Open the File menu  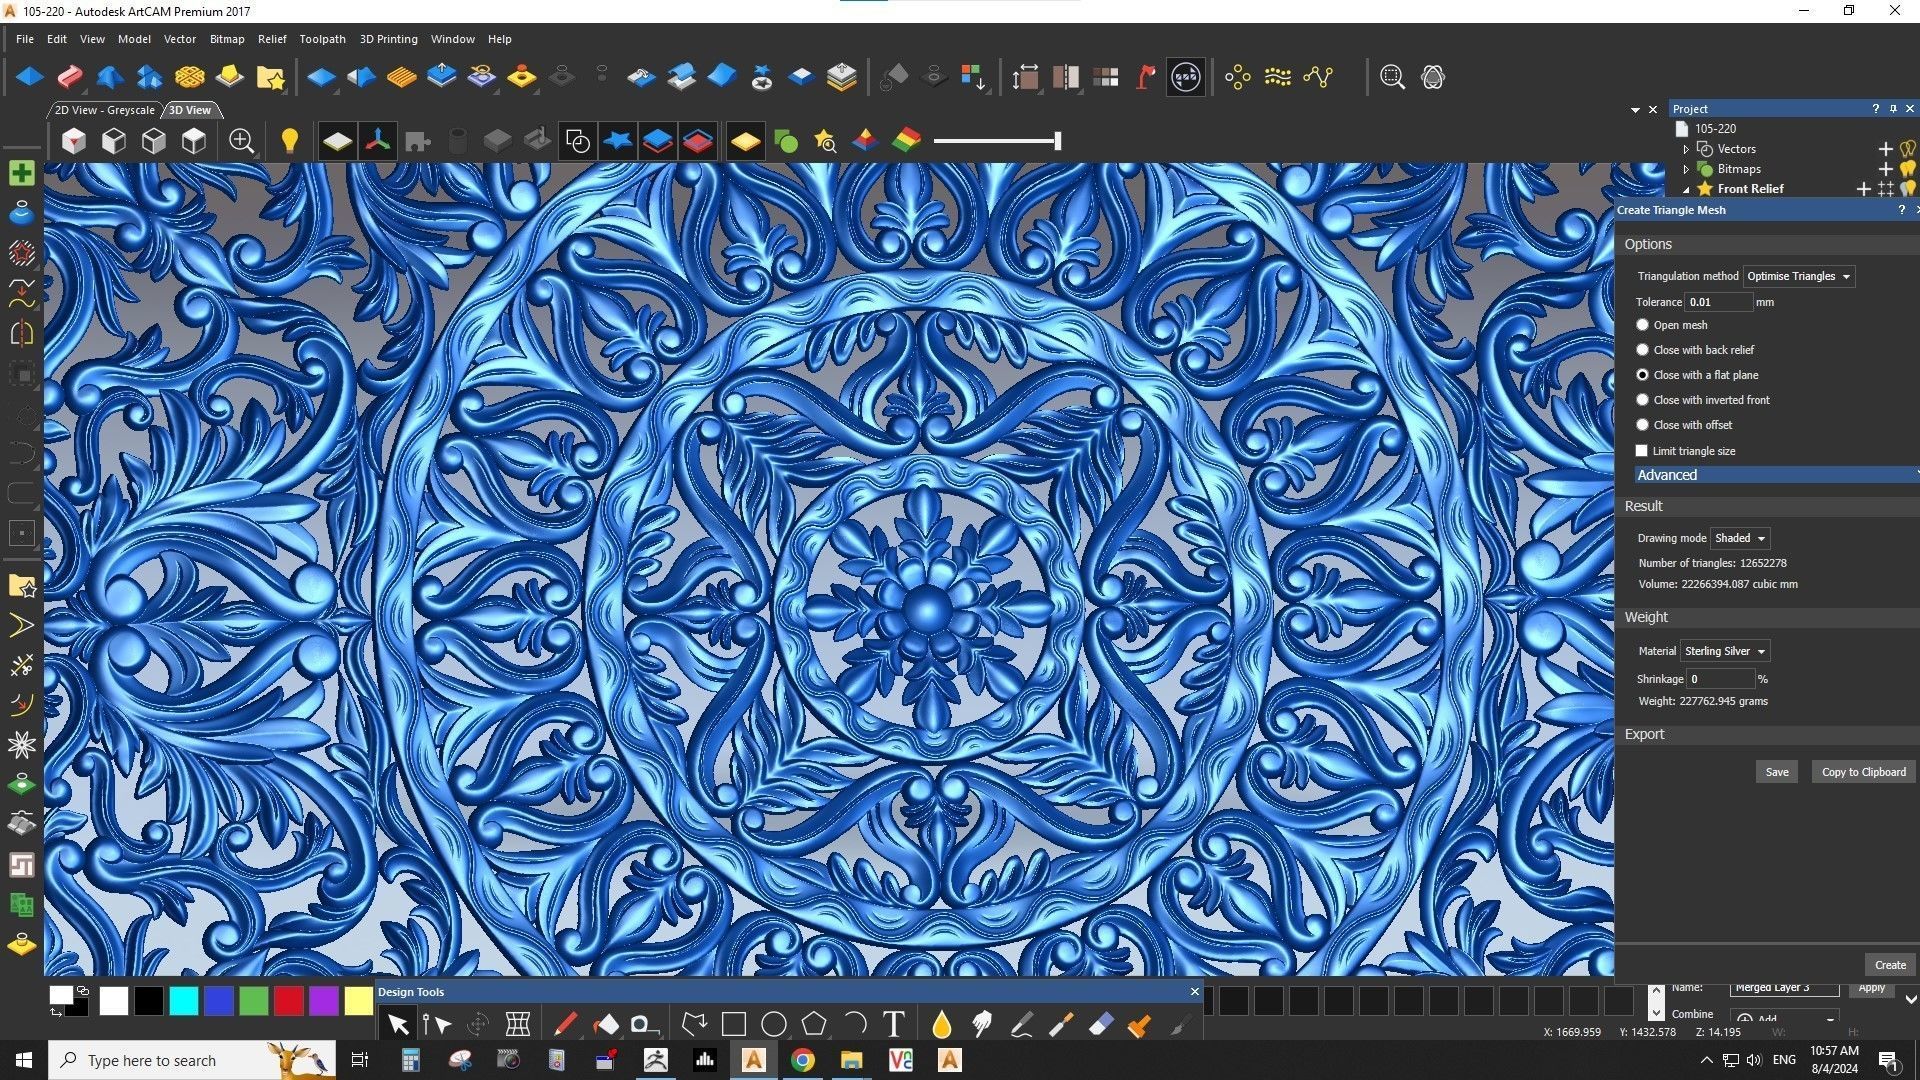click(25, 39)
